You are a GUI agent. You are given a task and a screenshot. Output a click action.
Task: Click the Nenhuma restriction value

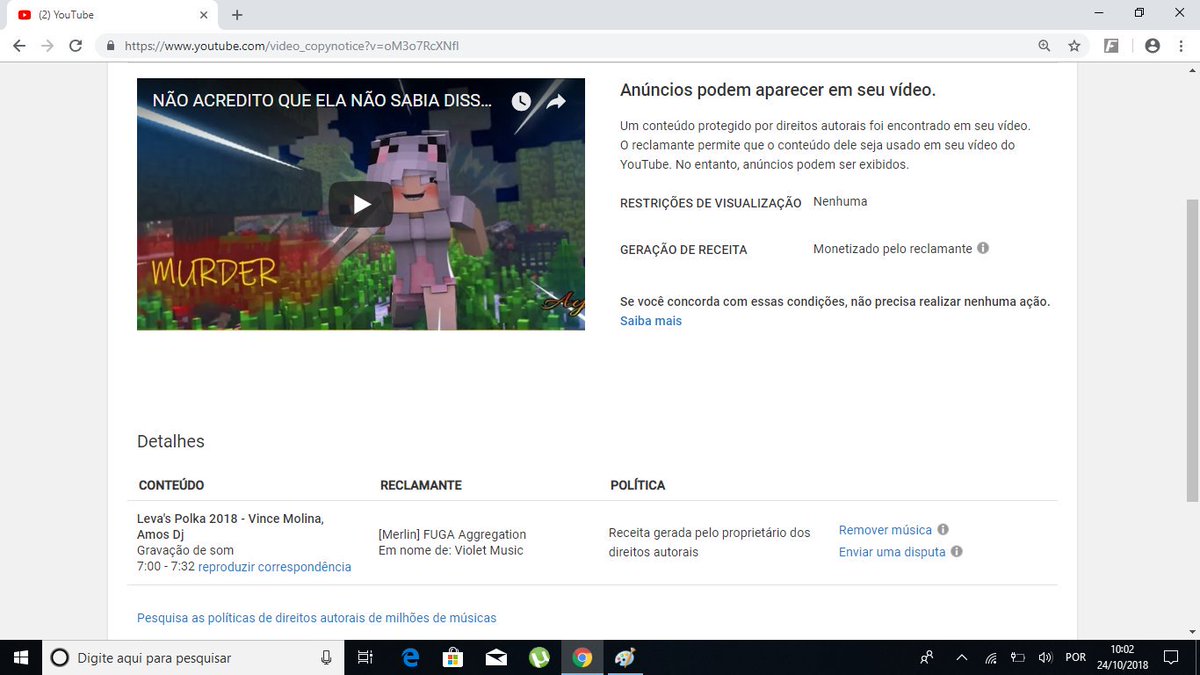click(x=840, y=201)
